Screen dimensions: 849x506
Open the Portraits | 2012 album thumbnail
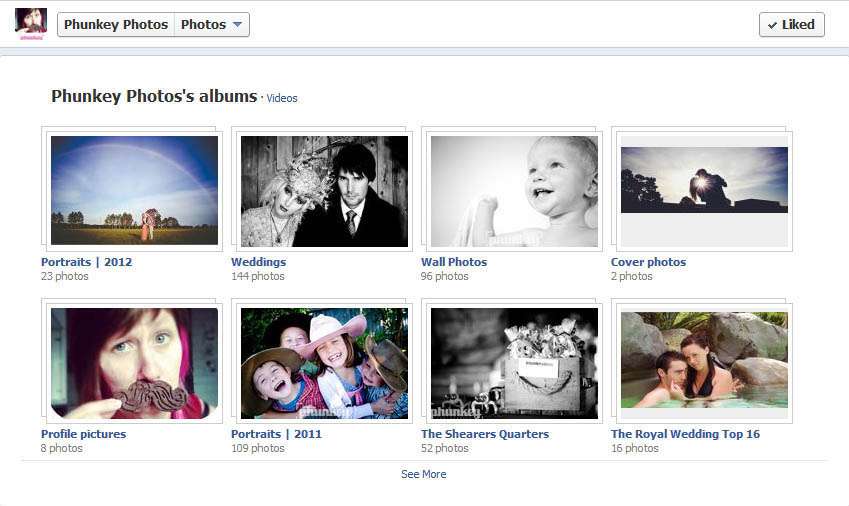pyautogui.click(x=134, y=190)
